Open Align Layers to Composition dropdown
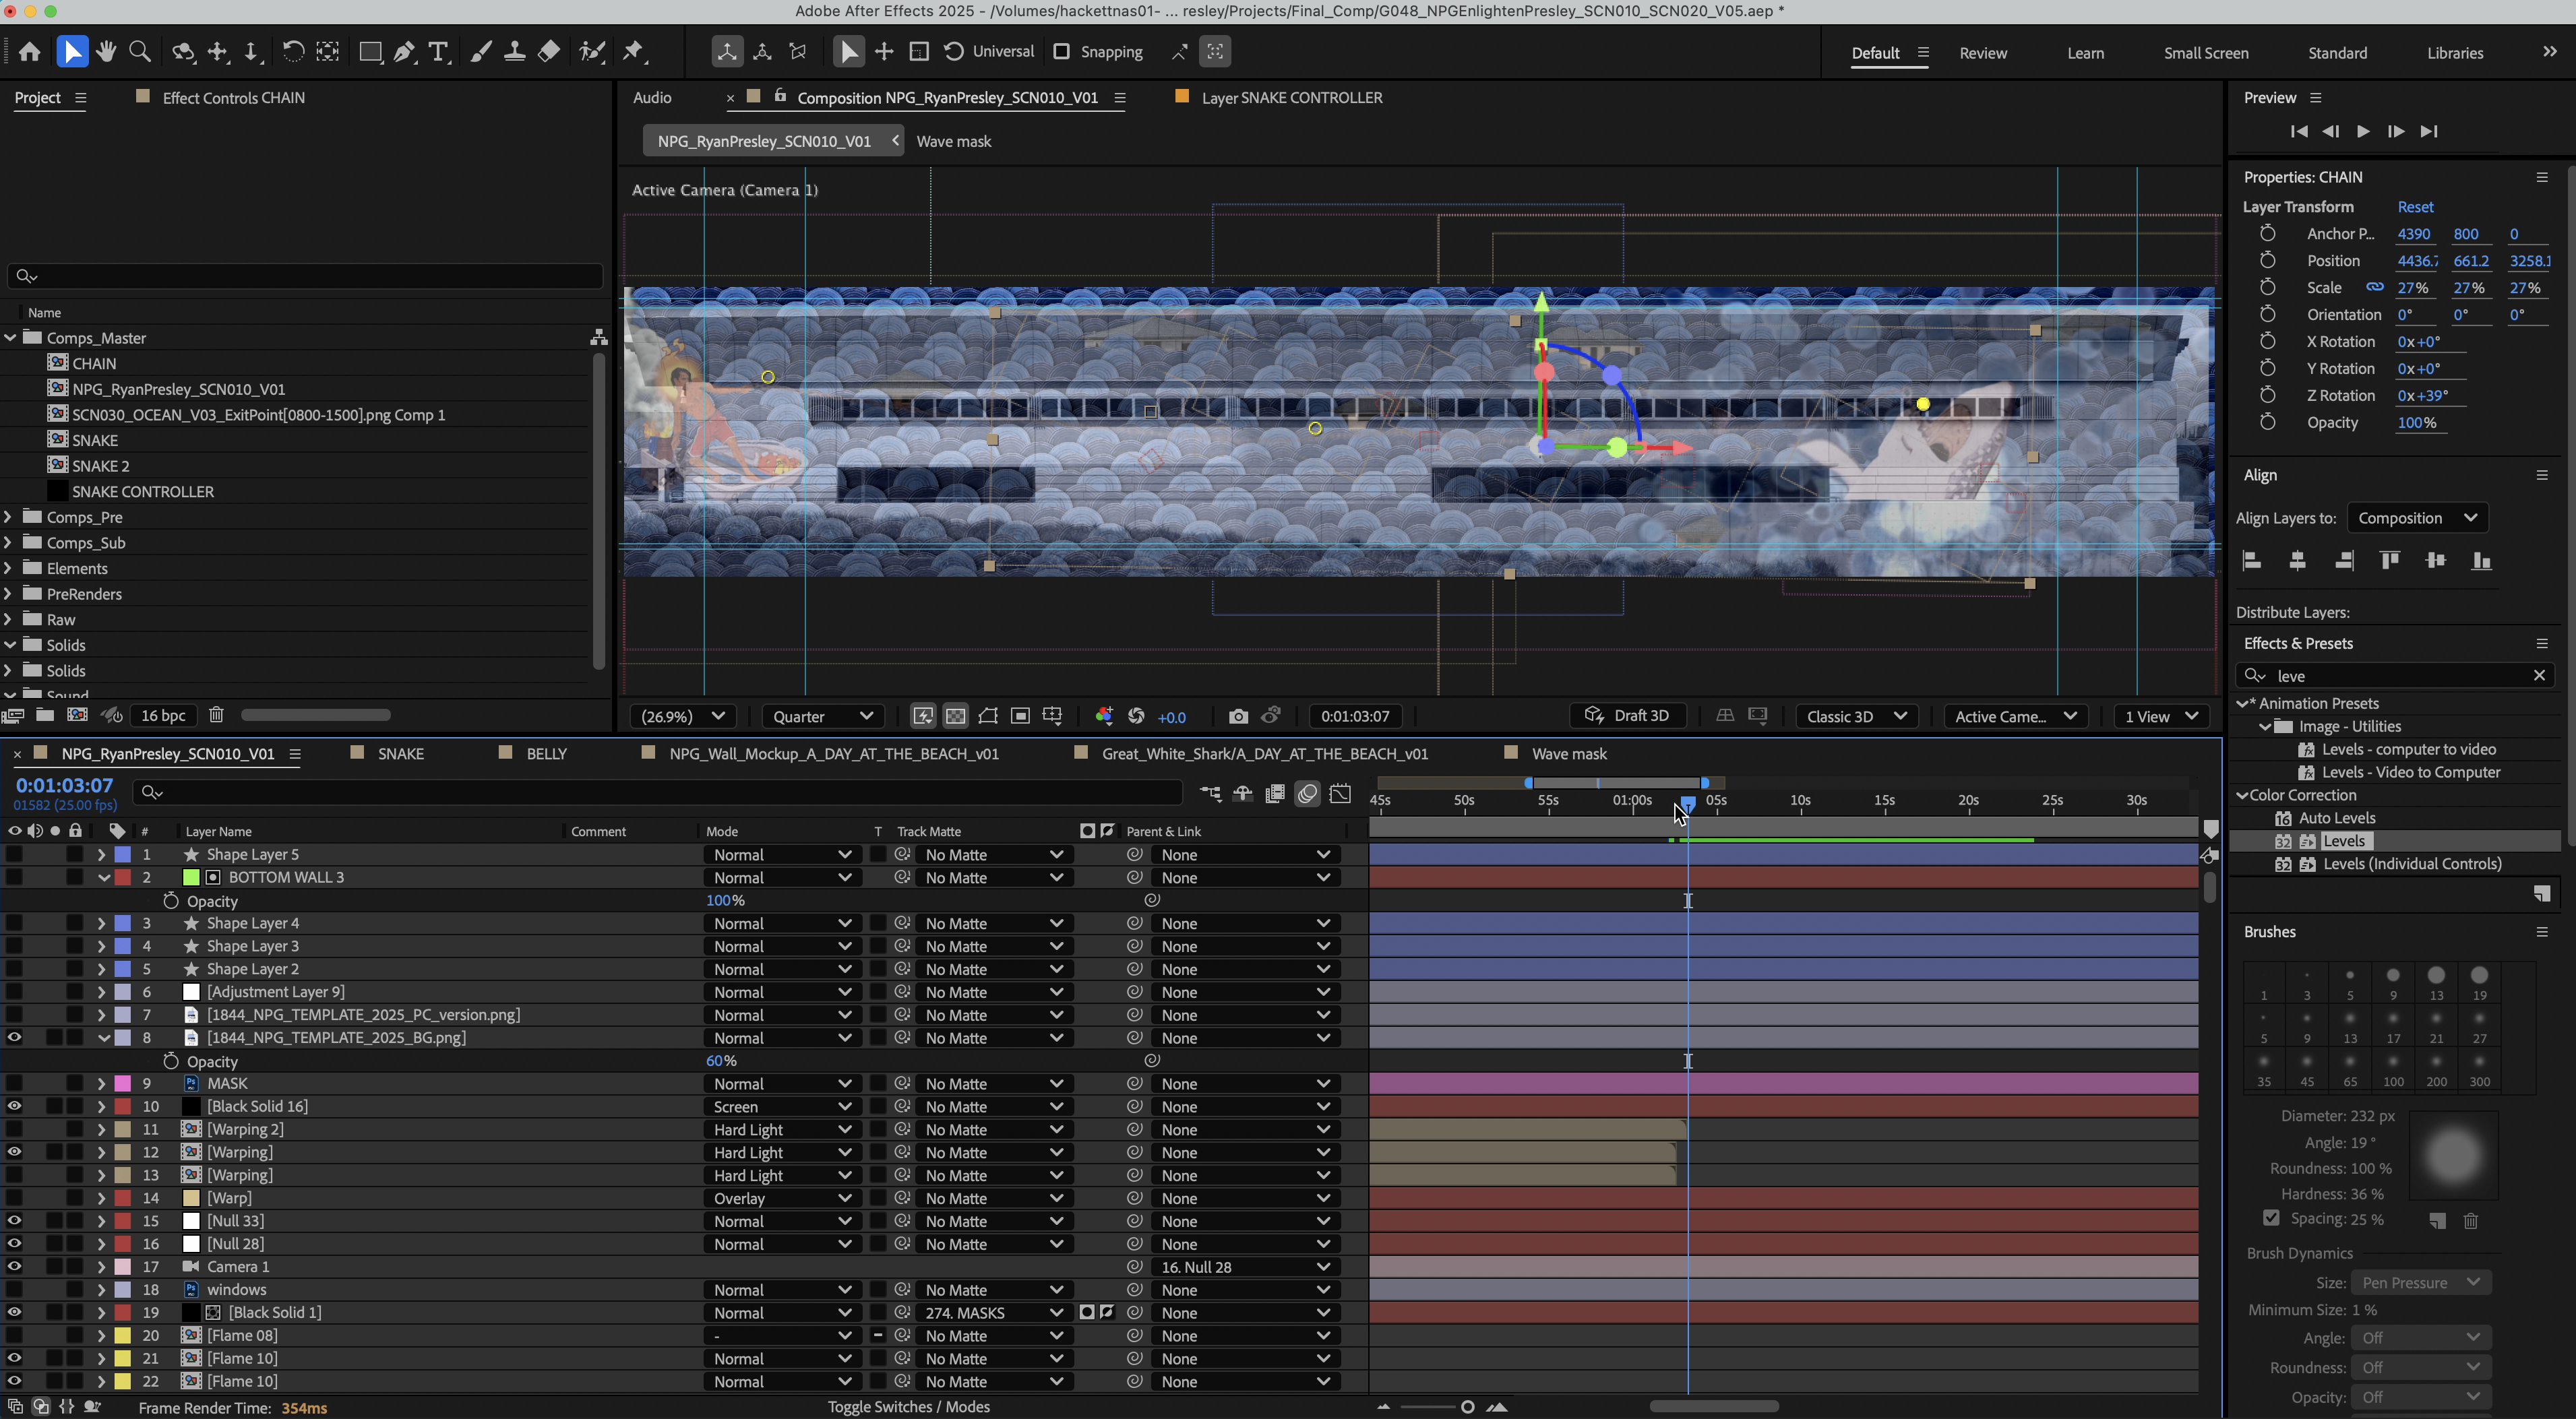Viewport: 2576px width, 1419px height. point(2417,518)
